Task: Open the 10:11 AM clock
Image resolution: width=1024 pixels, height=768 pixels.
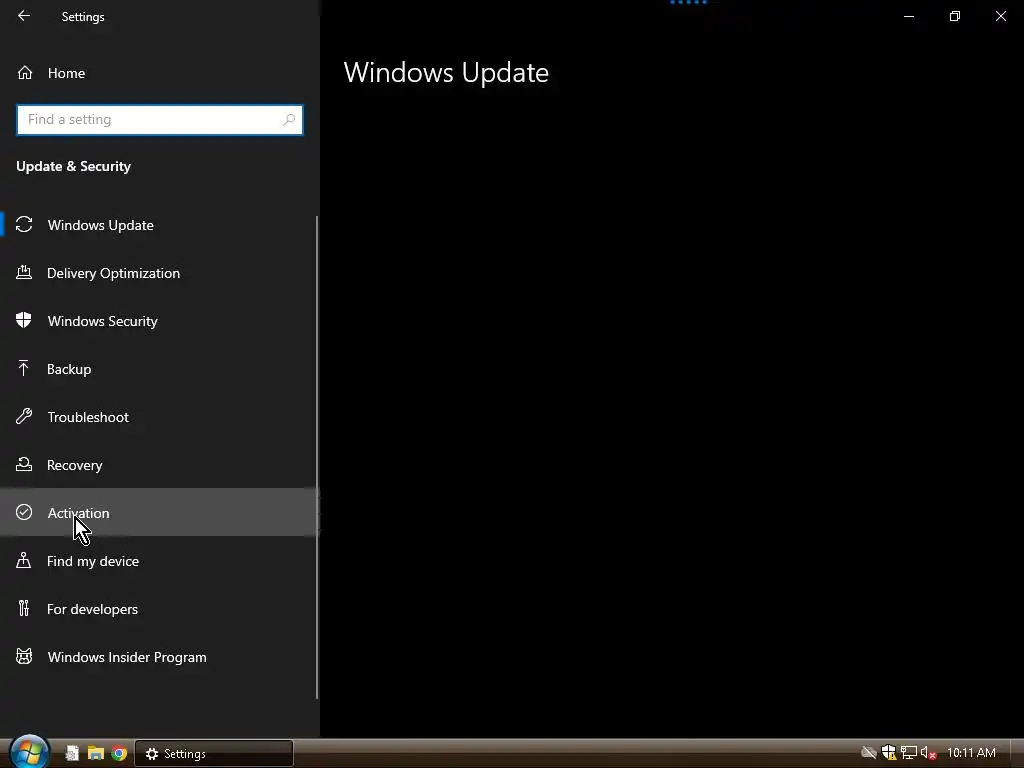Action: [x=971, y=753]
